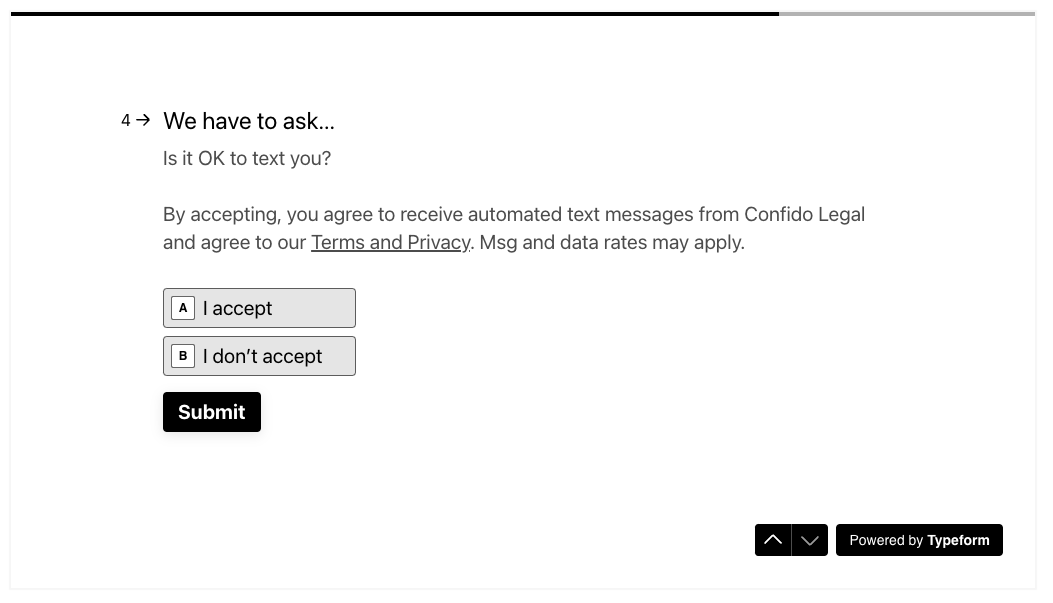1053x603 pixels.
Task: Click the A key hint badge
Action: [x=183, y=308]
